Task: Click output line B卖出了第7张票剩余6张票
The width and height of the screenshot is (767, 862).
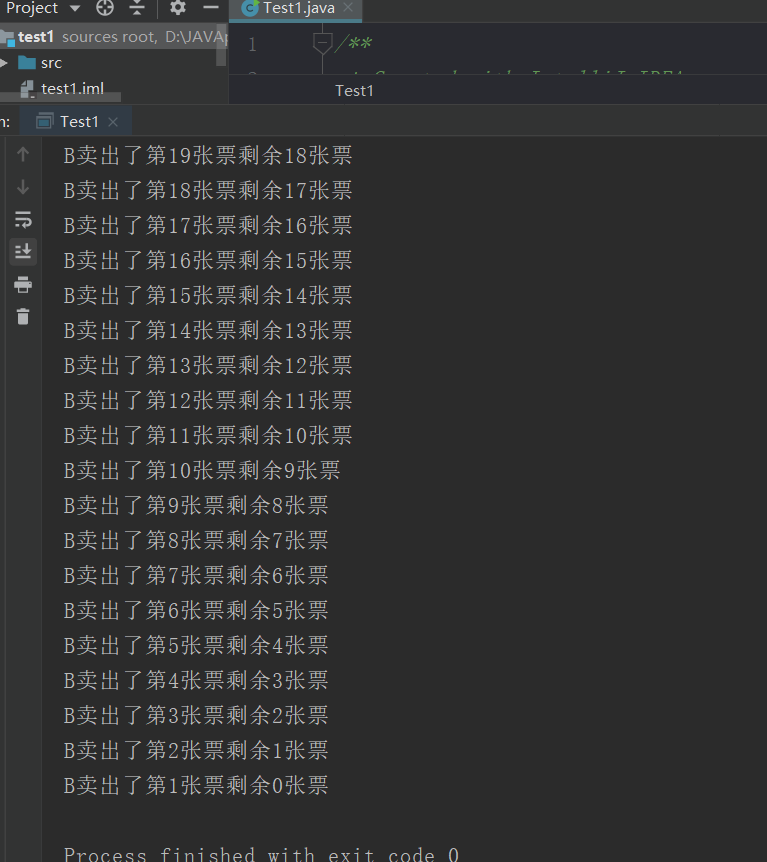Action: pyautogui.click(x=196, y=576)
